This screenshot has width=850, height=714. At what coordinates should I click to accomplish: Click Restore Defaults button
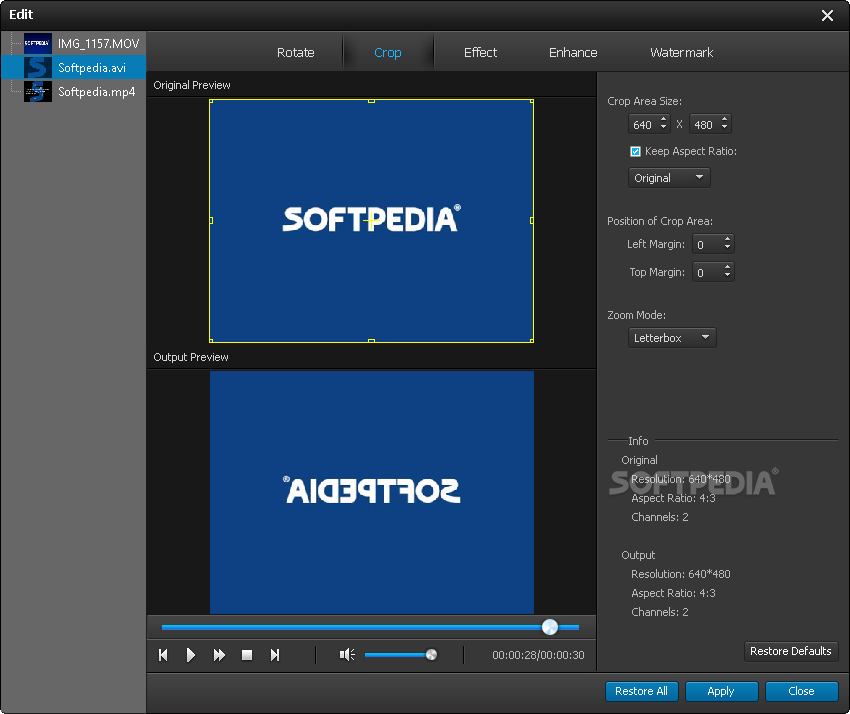(x=791, y=651)
